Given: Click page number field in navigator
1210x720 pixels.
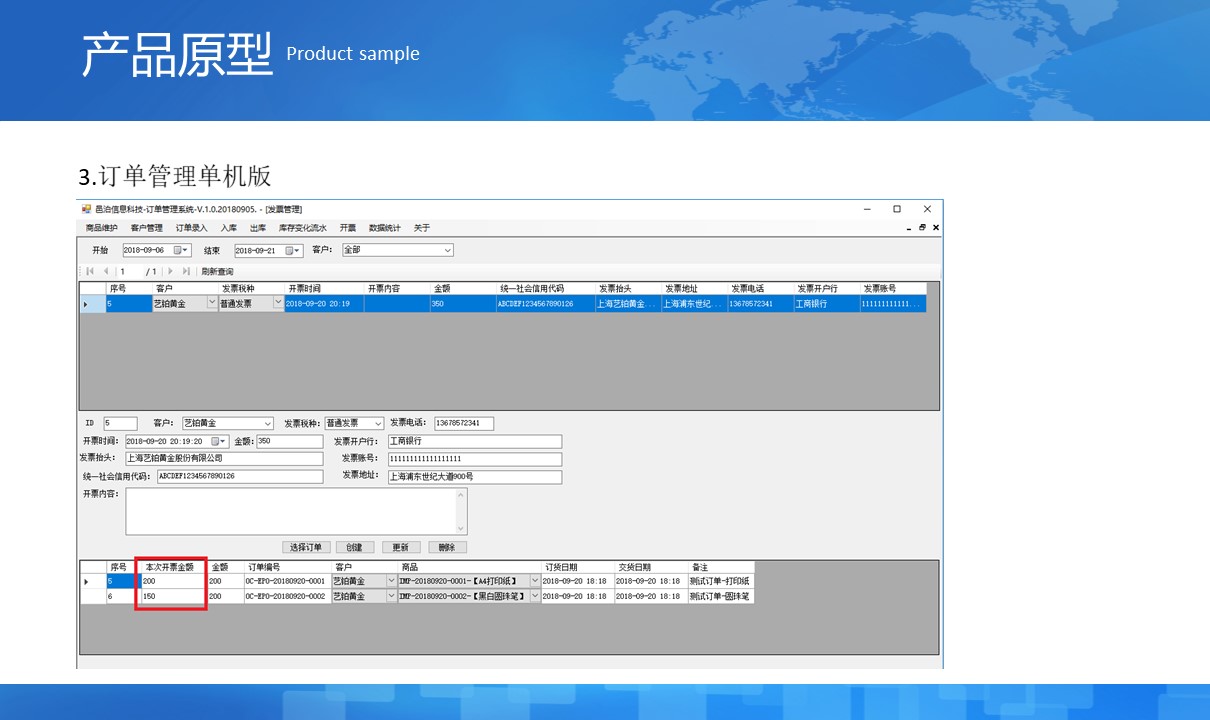Looking at the screenshot, I should click(129, 271).
